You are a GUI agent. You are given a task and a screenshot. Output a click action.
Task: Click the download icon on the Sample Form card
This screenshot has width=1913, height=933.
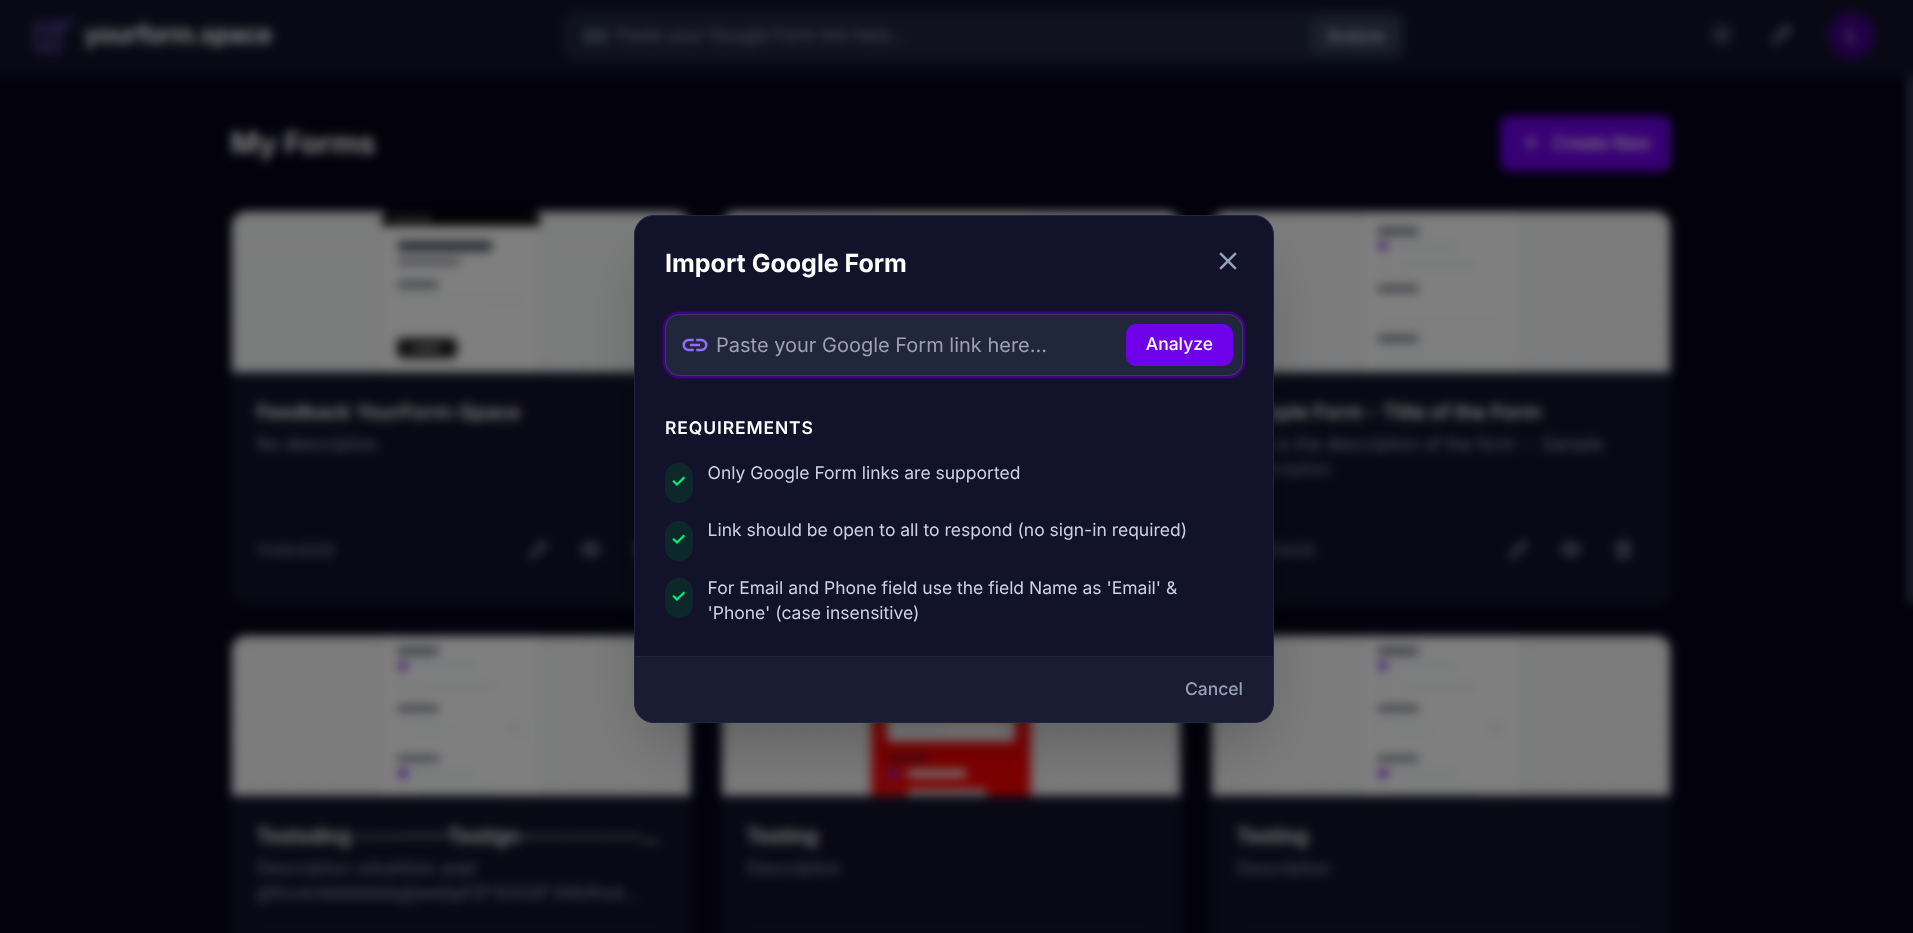point(1623,549)
